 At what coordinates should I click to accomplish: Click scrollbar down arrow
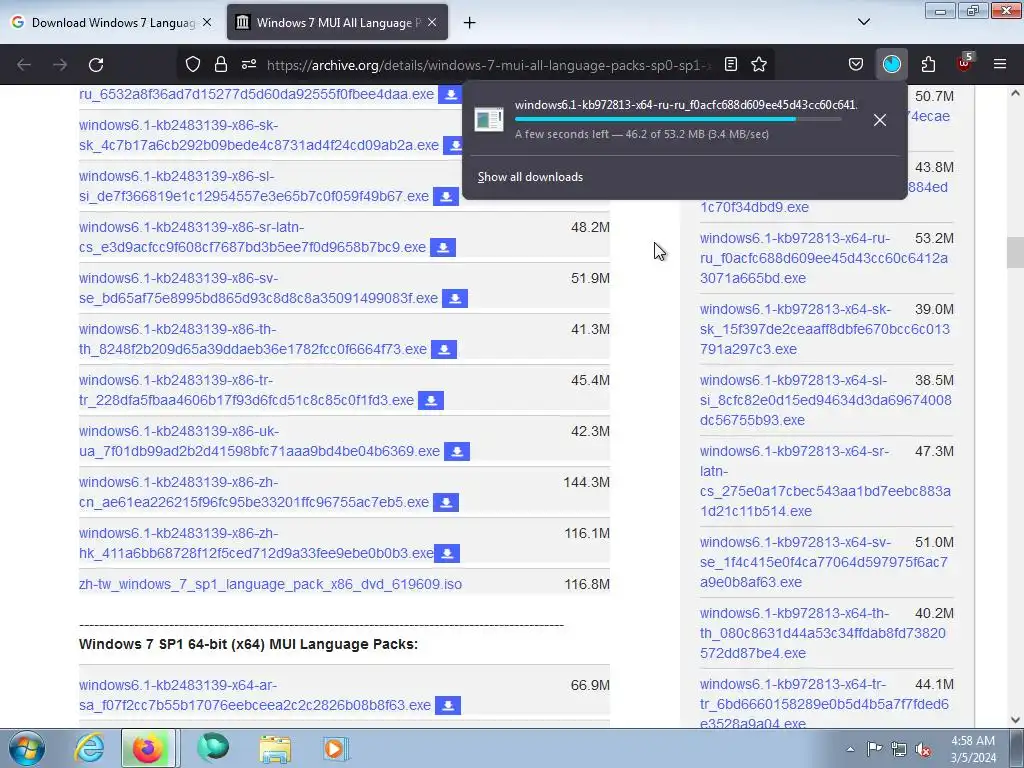1015,720
